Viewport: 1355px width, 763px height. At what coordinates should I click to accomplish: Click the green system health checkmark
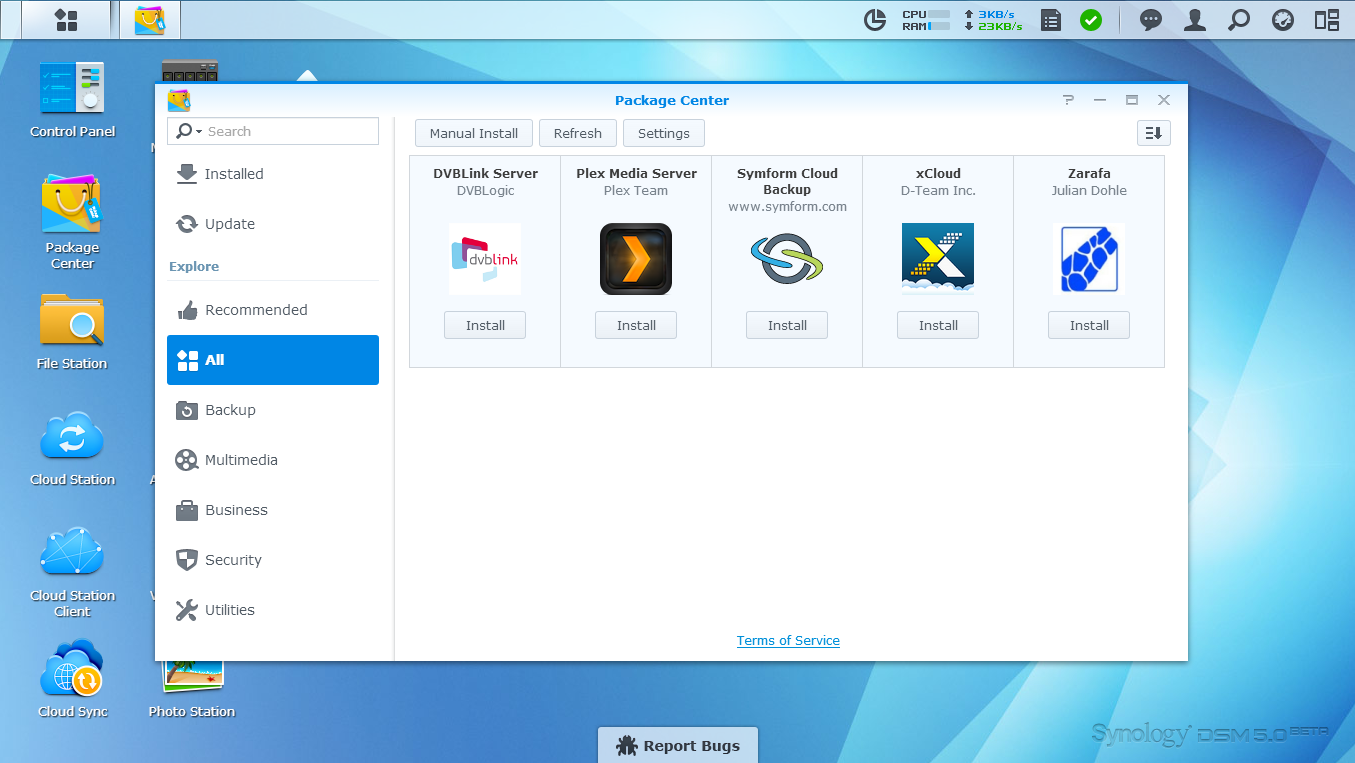tap(1091, 20)
